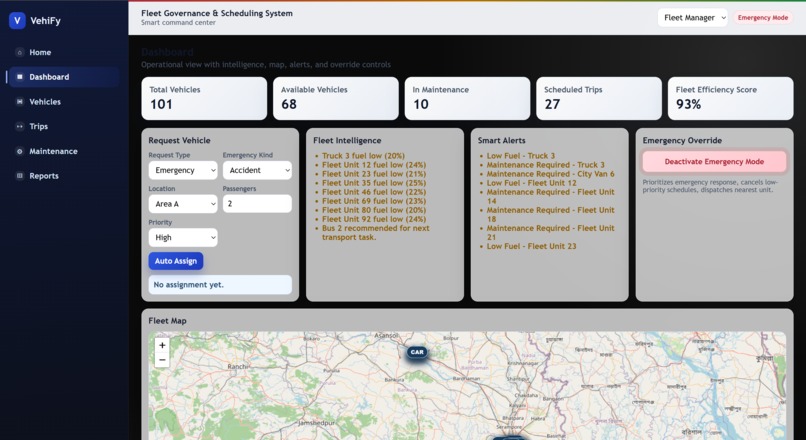Viewport: 806px width, 440px height.
Task: Click 'Fleet Unit 23 fuel low (21%)'
Action: click(x=374, y=174)
